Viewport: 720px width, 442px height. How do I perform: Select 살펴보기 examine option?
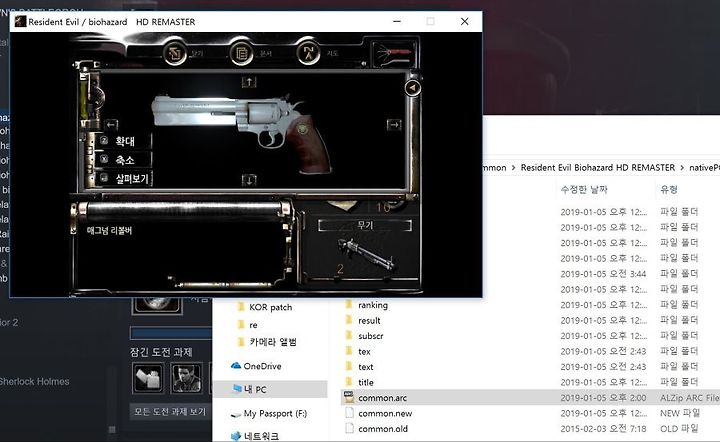pyautogui.click(x=123, y=179)
